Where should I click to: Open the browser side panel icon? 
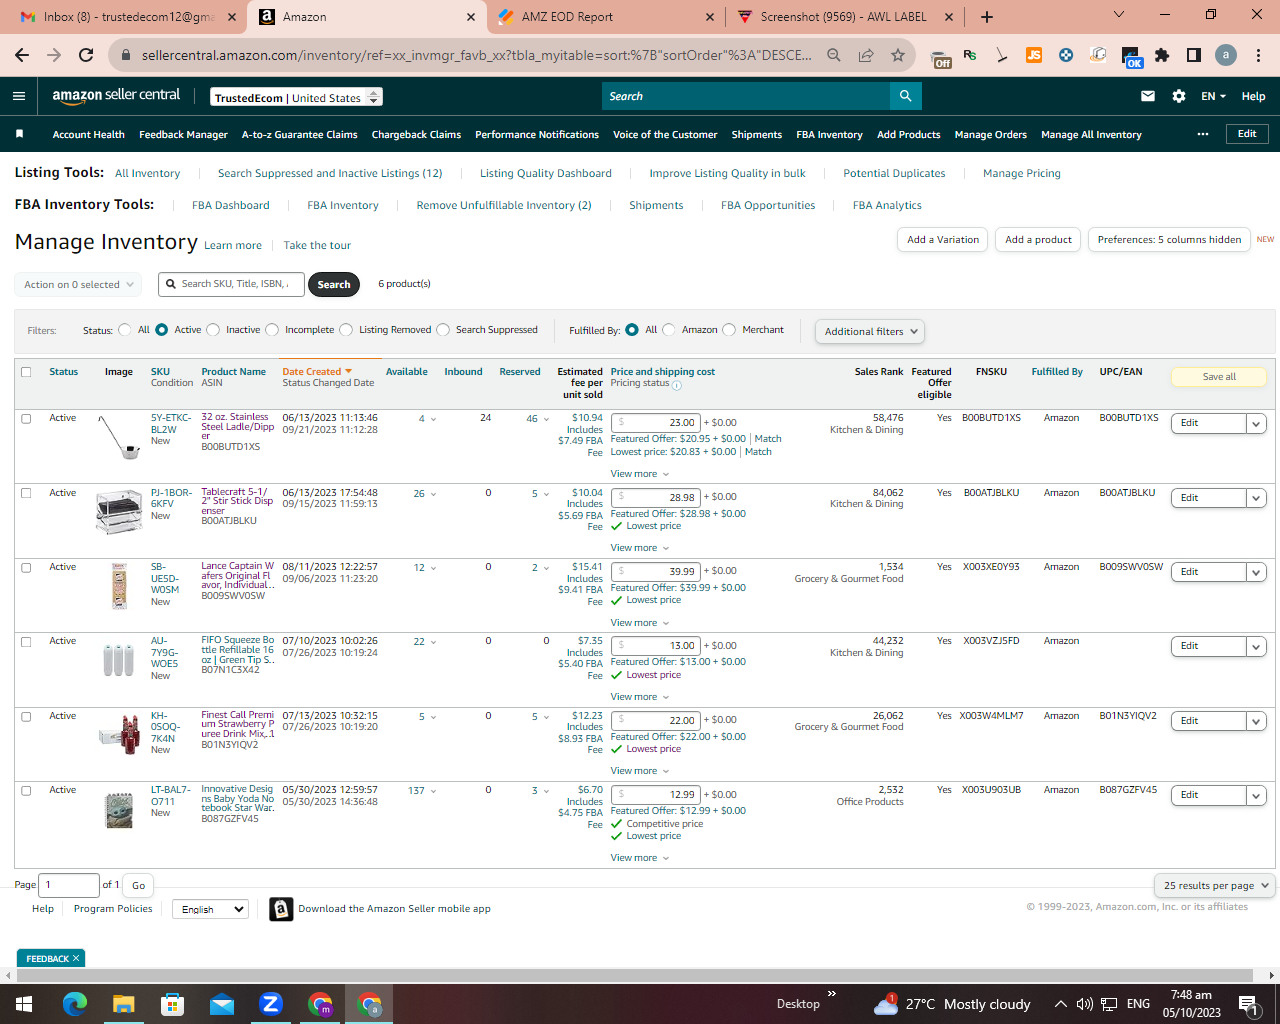point(1194,55)
